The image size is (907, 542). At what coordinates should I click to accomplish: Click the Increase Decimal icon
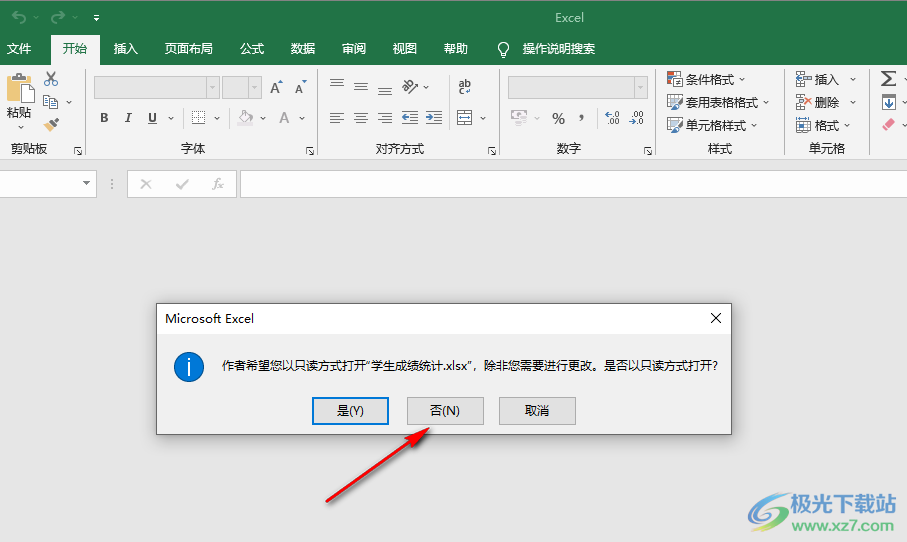point(613,118)
